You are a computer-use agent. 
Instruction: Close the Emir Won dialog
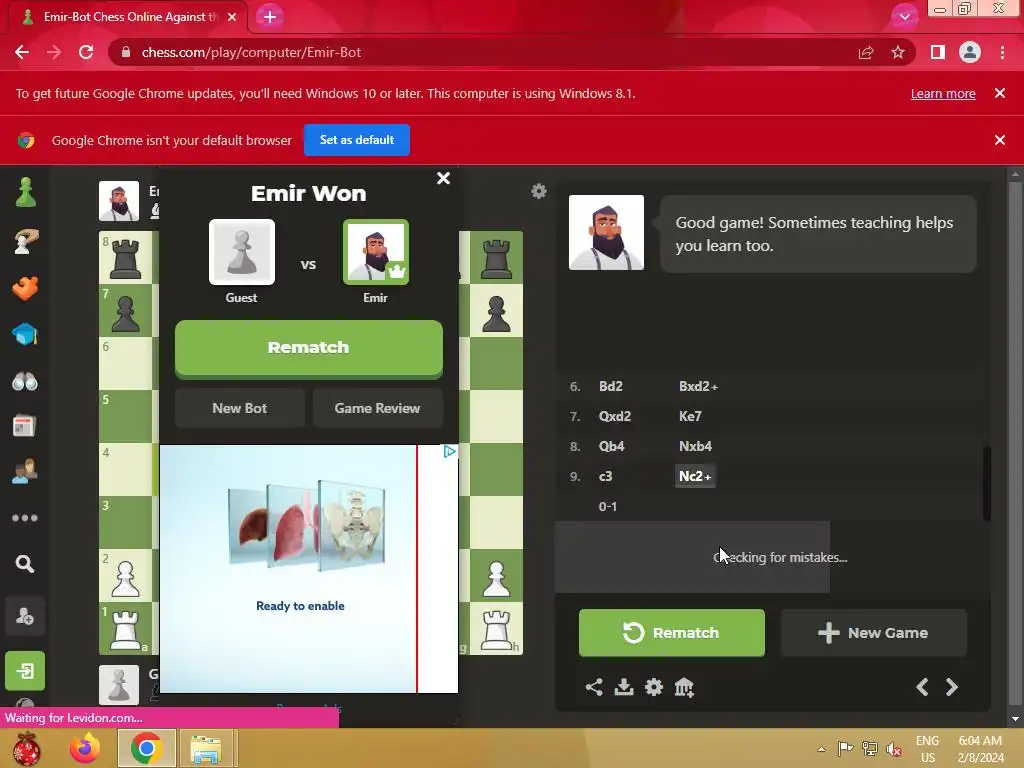coord(443,178)
